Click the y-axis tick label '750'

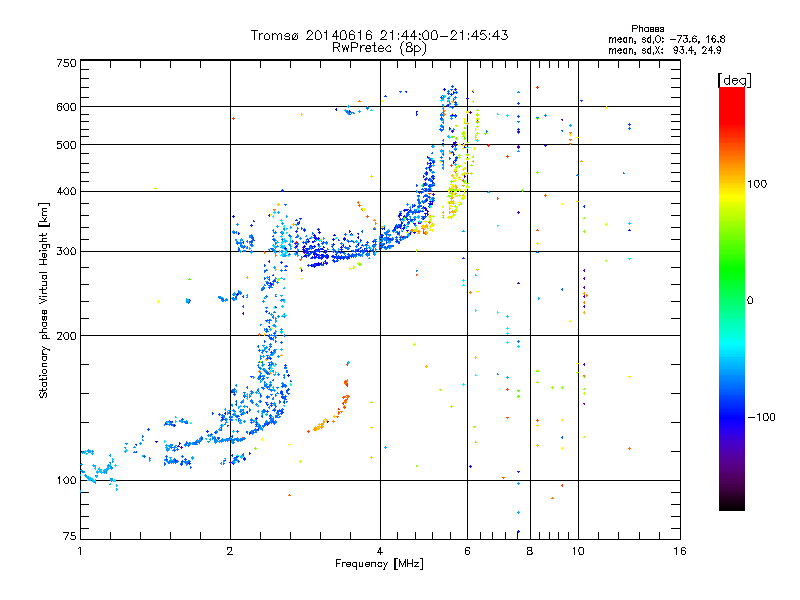tap(66, 63)
